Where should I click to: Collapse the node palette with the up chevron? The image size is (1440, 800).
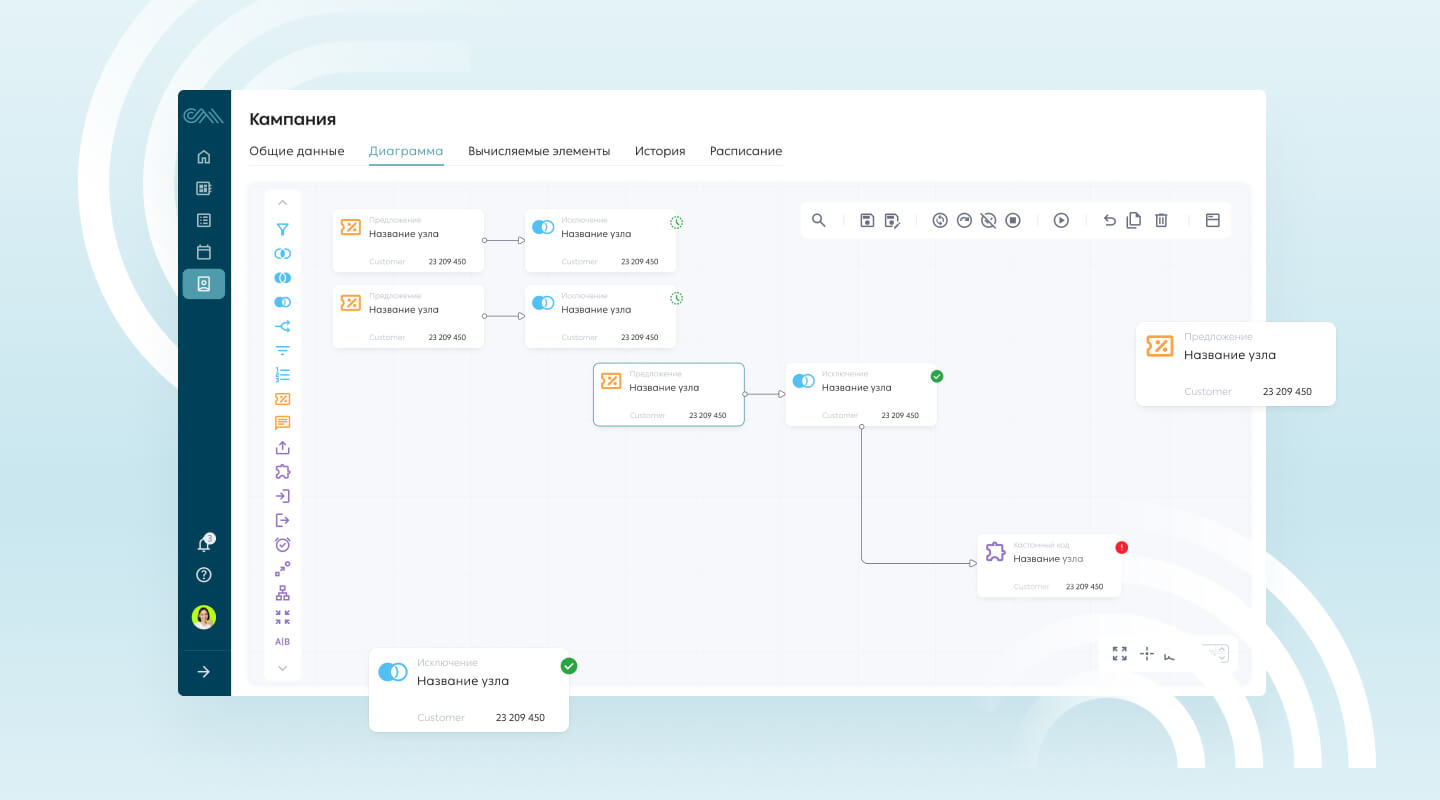click(x=283, y=202)
